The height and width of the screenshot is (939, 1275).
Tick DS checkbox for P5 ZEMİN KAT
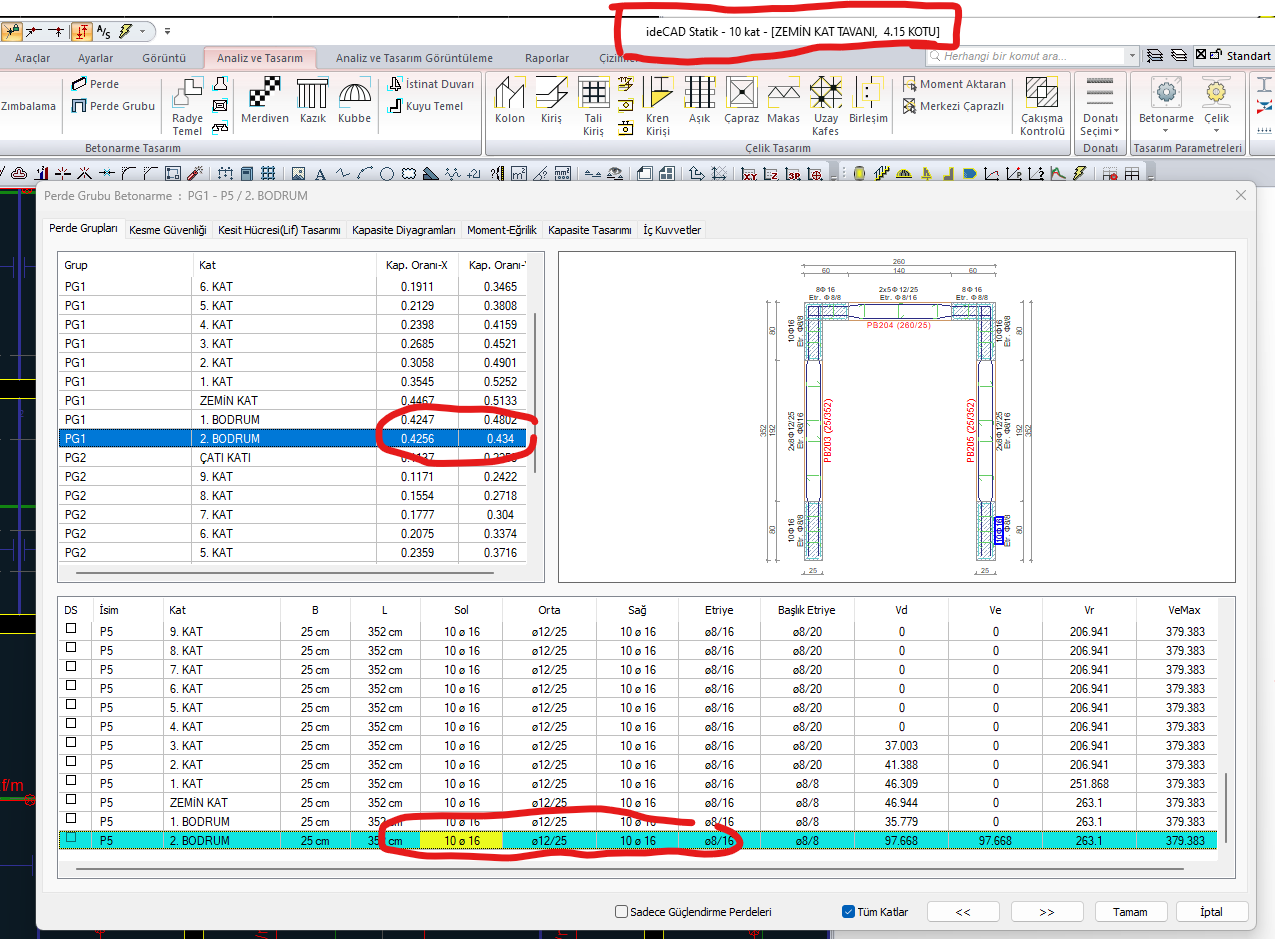(71, 800)
